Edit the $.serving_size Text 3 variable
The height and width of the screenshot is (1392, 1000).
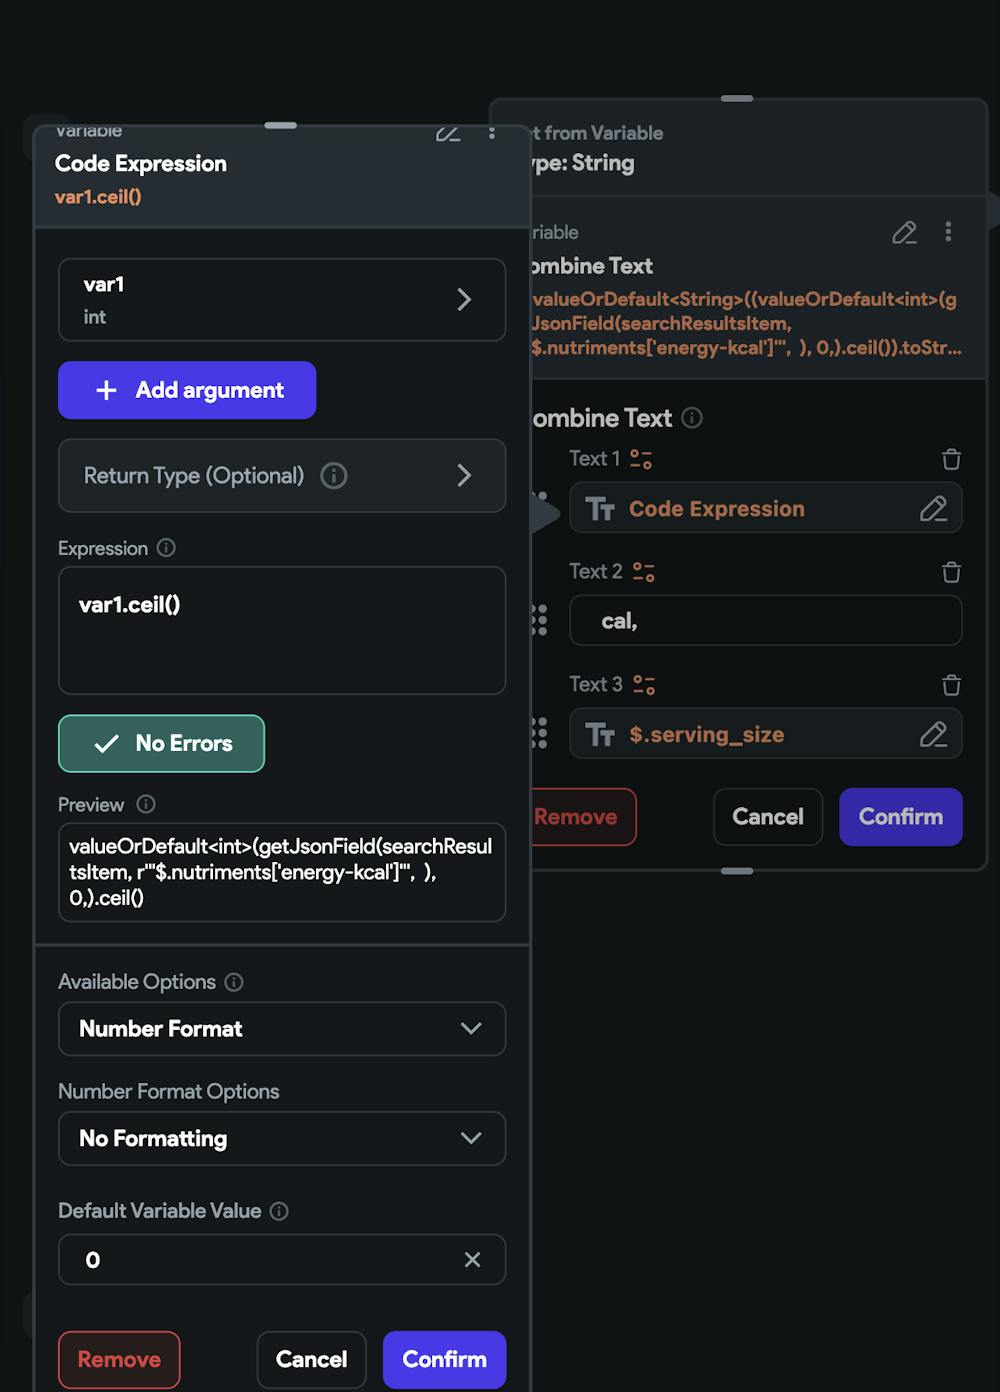tap(933, 735)
